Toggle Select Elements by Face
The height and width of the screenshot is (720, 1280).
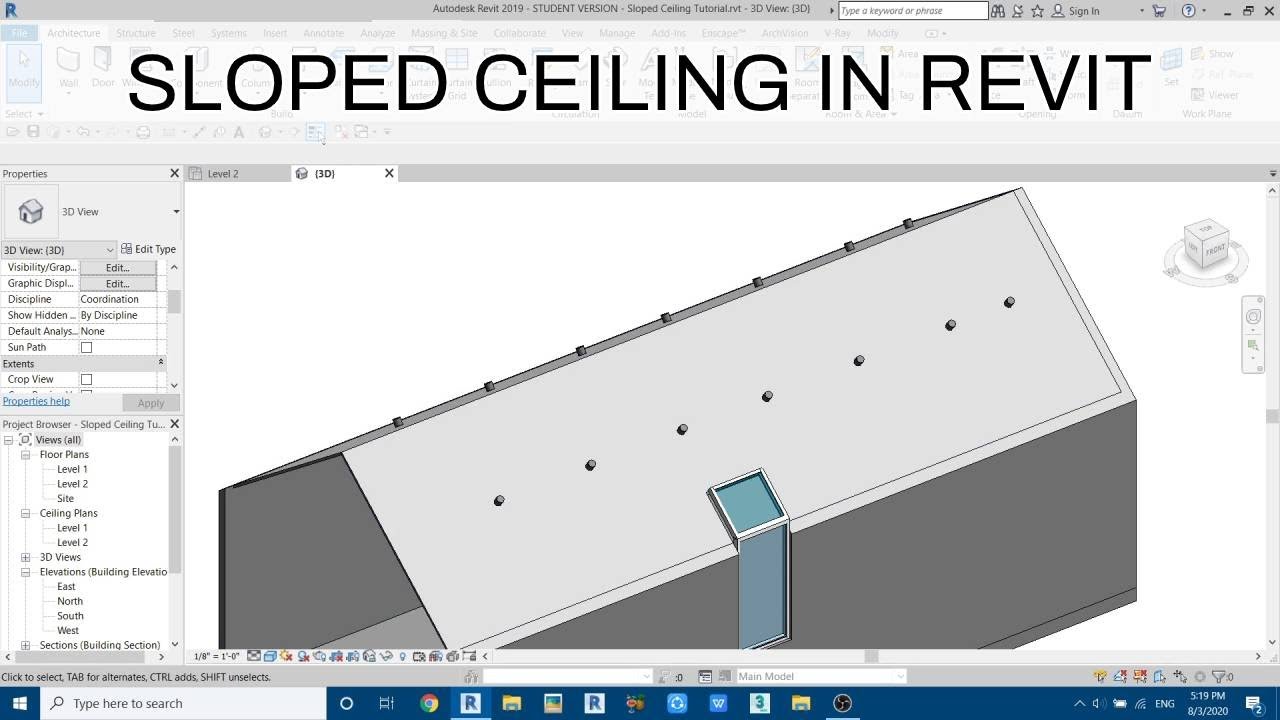tap(1160, 677)
